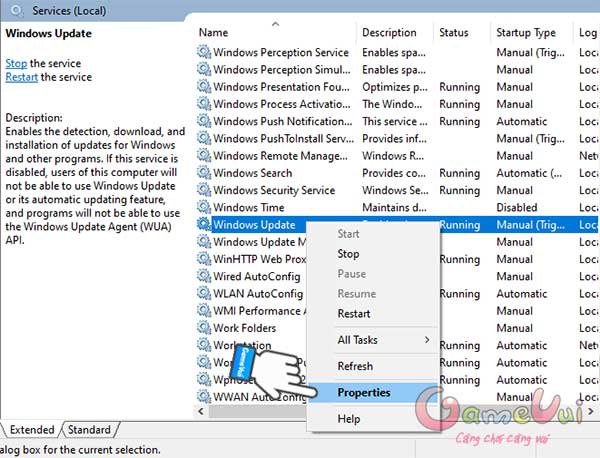Click gear icon of Wired AutoConfig
The image size is (600, 458).
tap(204, 276)
